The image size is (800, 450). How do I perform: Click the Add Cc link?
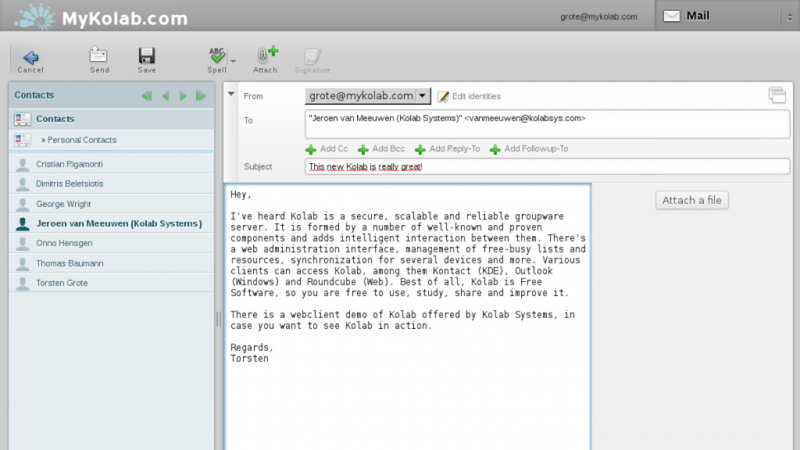[x=334, y=148]
